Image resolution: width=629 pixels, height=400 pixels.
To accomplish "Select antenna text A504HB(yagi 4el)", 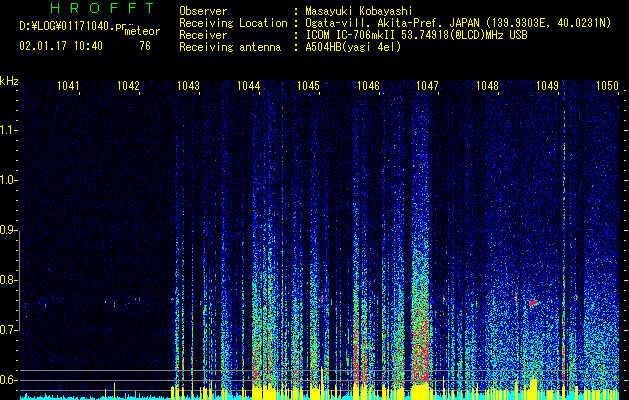I will tap(353, 47).
